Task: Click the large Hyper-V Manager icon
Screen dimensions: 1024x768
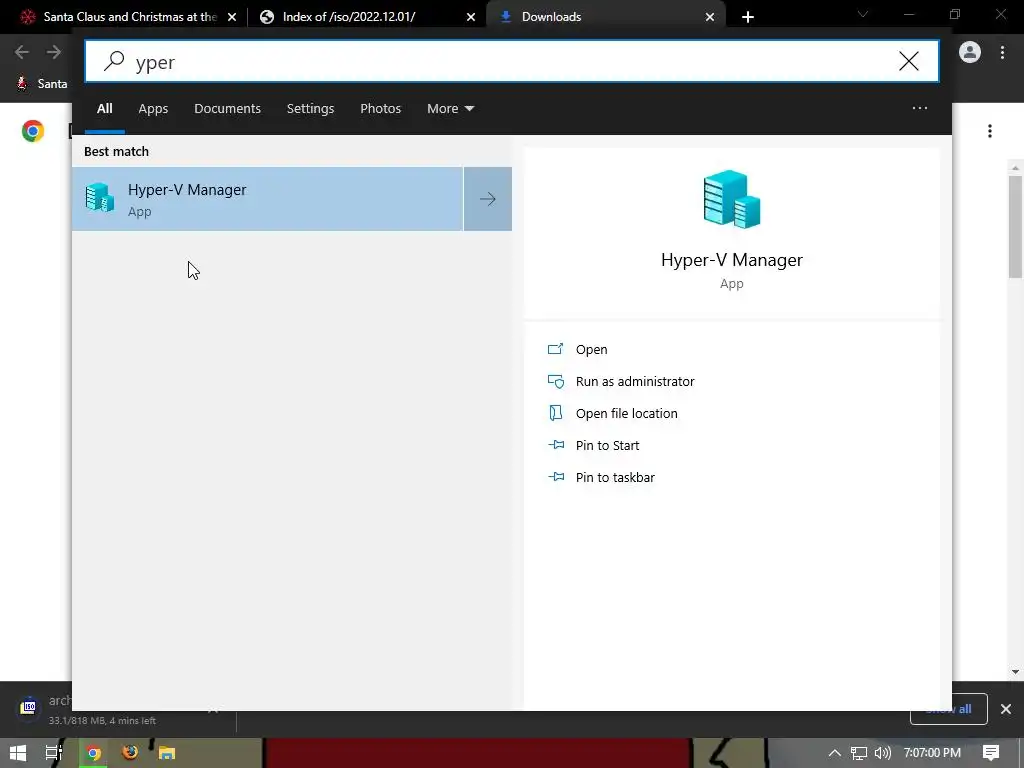Action: pos(731,199)
